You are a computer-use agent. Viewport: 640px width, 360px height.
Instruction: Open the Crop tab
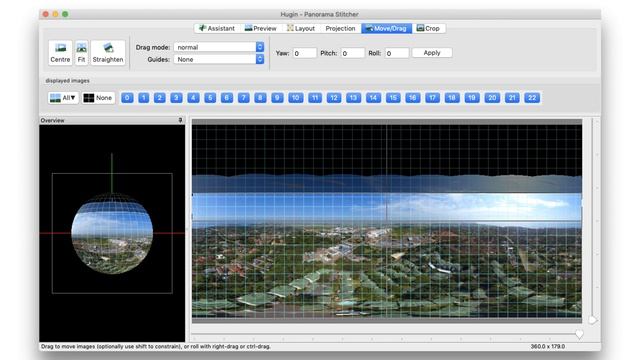pos(428,28)
